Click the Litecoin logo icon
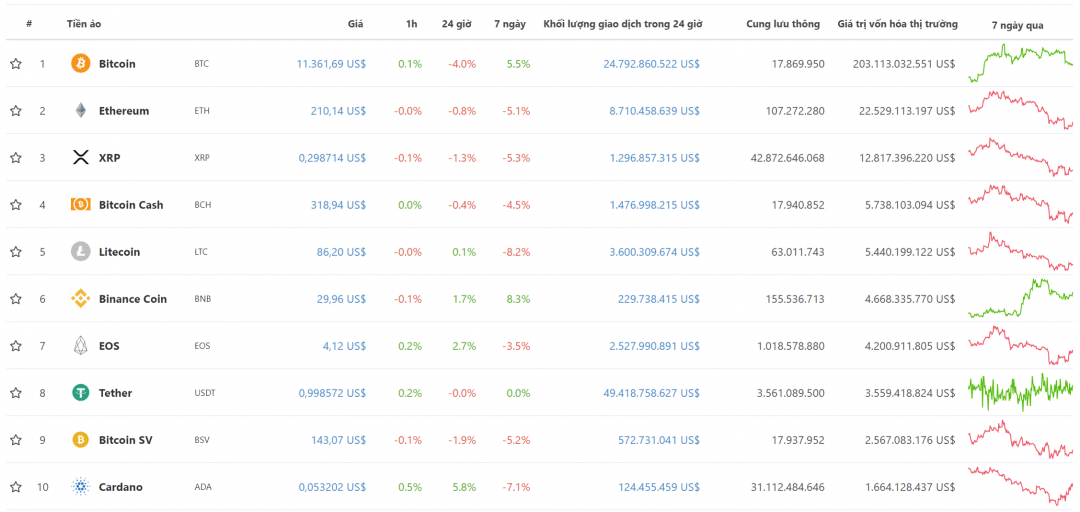1080x512 pixels. click(x=81, y=252)
